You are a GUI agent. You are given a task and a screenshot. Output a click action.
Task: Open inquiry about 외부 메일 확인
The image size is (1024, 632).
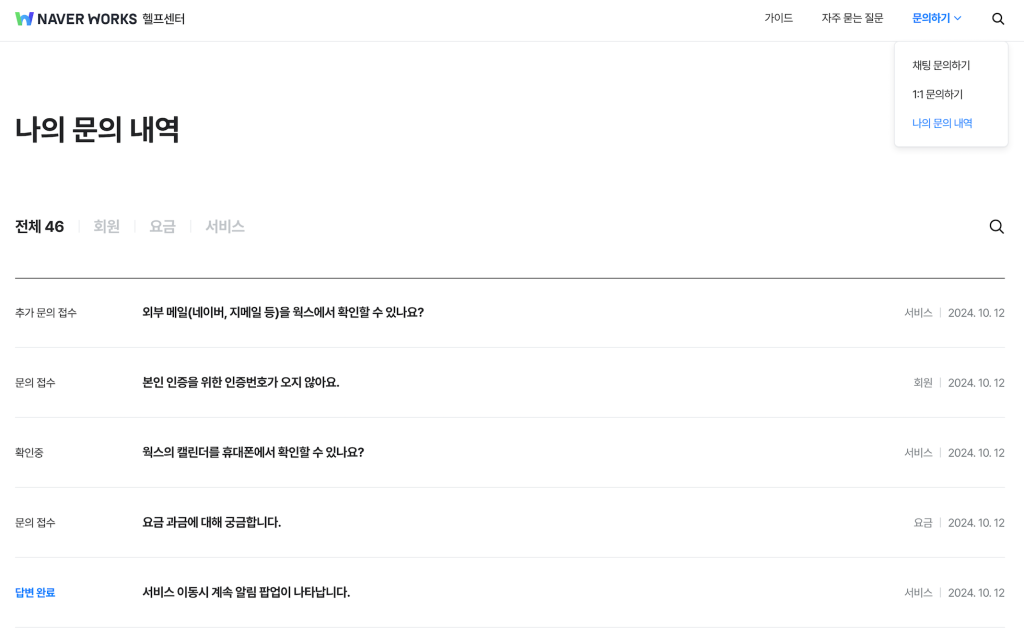click(x=283, y=313)
